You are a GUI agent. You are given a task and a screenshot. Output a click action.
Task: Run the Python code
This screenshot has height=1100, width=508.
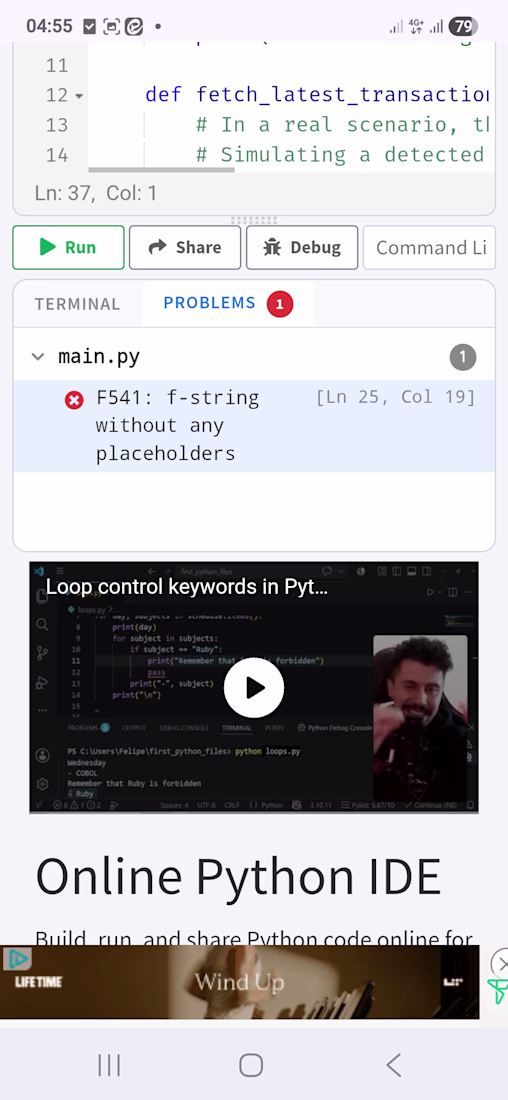[68, 248]
